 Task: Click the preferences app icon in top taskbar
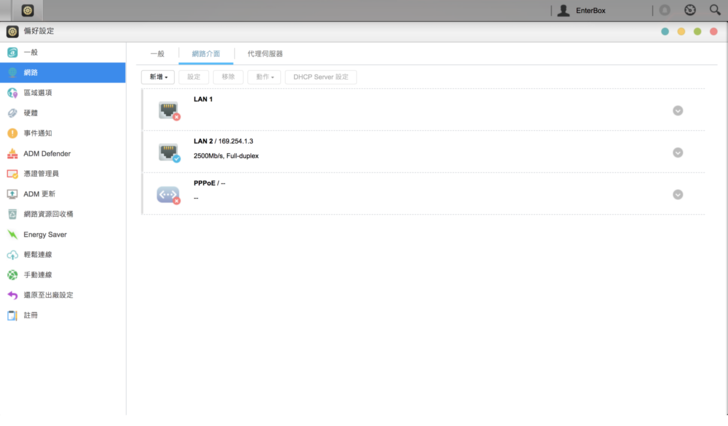click(x=27, y=10)
